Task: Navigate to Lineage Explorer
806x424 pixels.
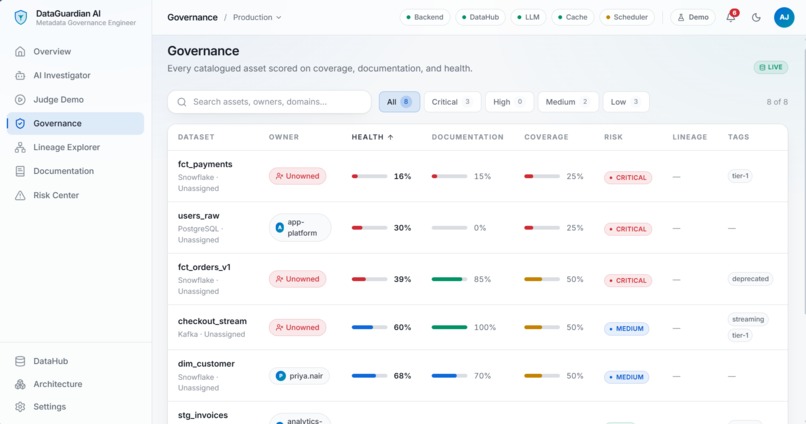Action: [75, 148]
